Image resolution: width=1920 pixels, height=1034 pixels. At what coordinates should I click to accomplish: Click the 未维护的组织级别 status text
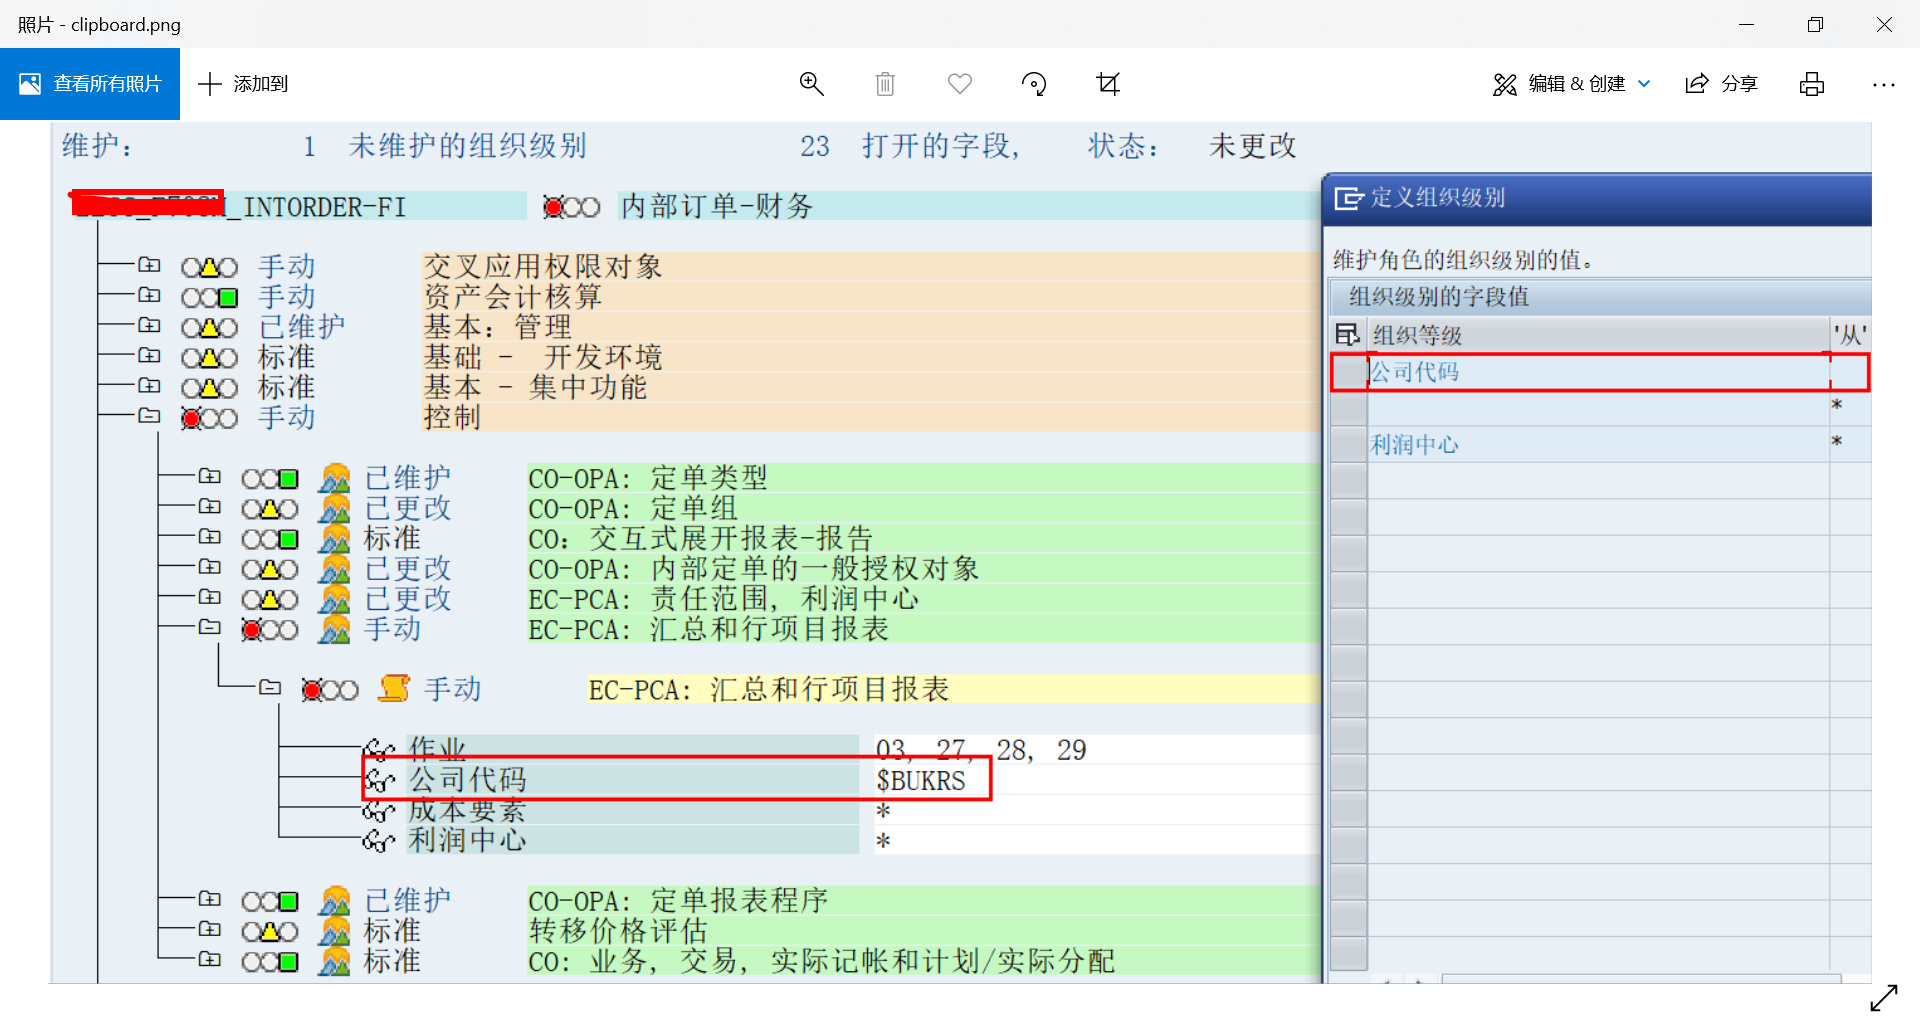[468, 146]
